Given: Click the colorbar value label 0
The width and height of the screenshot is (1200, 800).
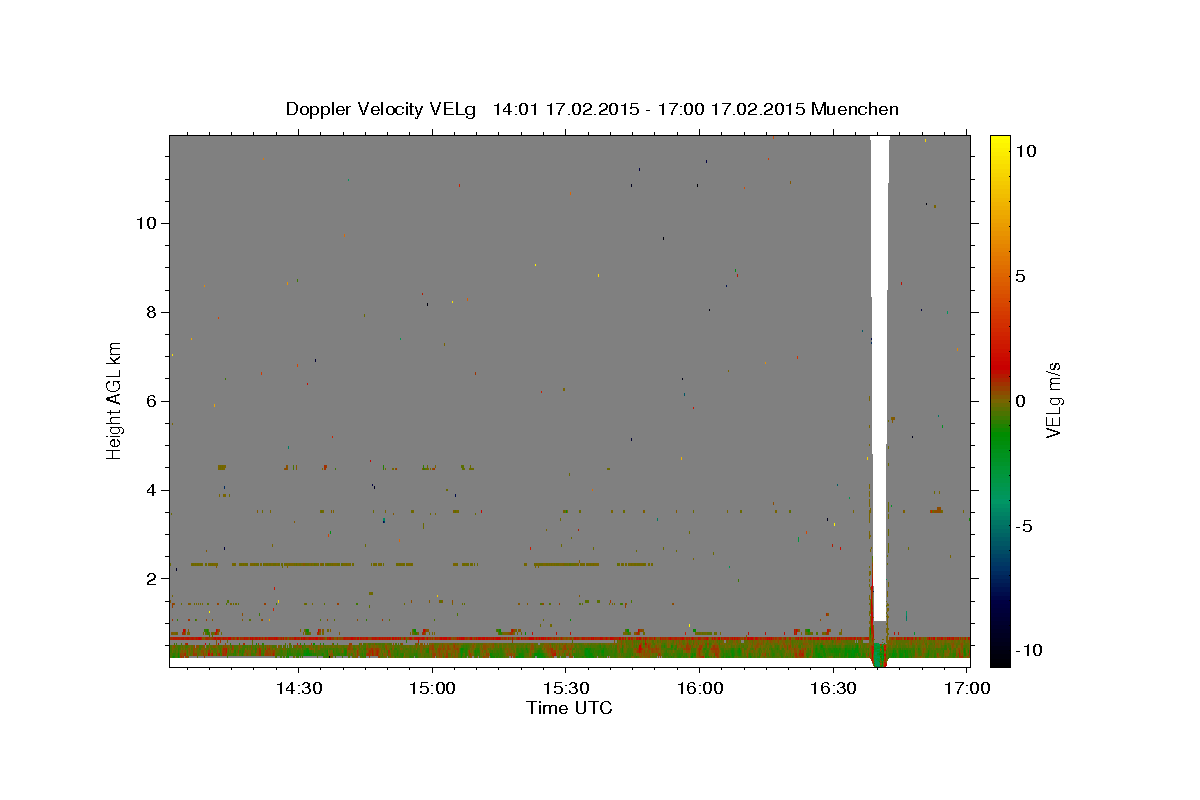Looking at the screenshot, I should click(1020, 401).
